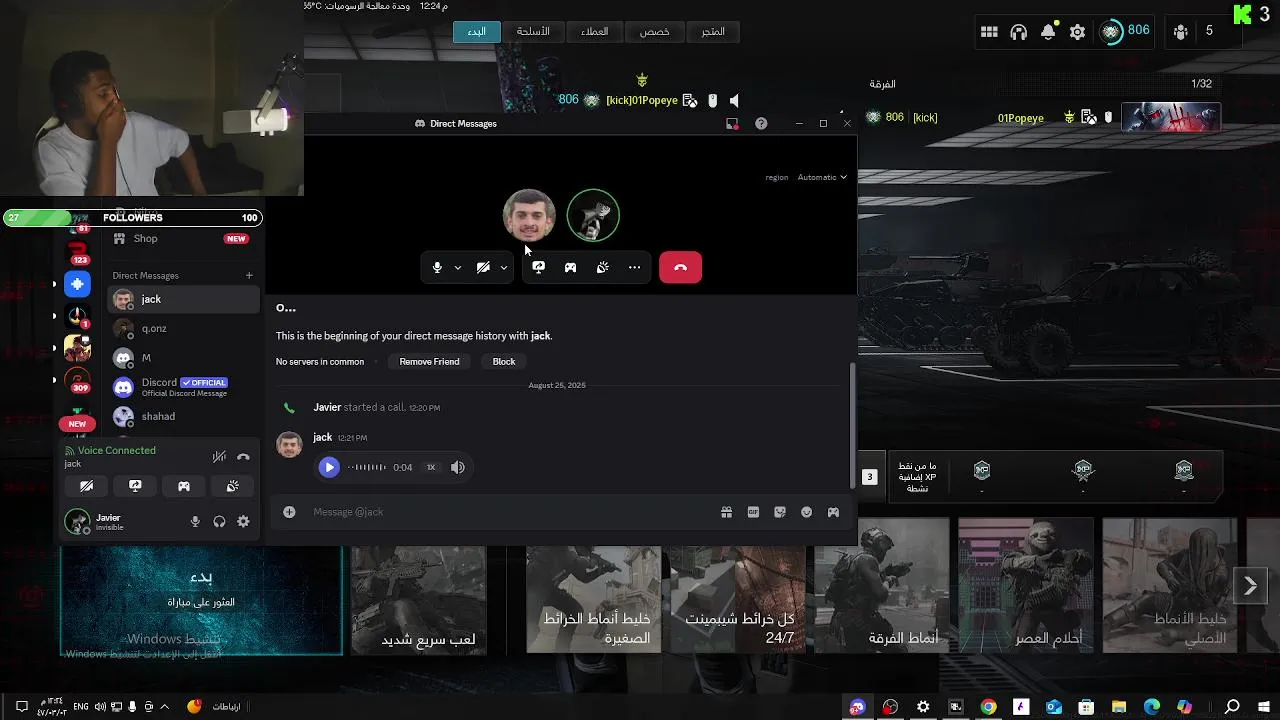This screenshot has height=720, width=1280.
Task: Toggle noise suppression in Voice Connected panel
Action: (x=219, y=457)
